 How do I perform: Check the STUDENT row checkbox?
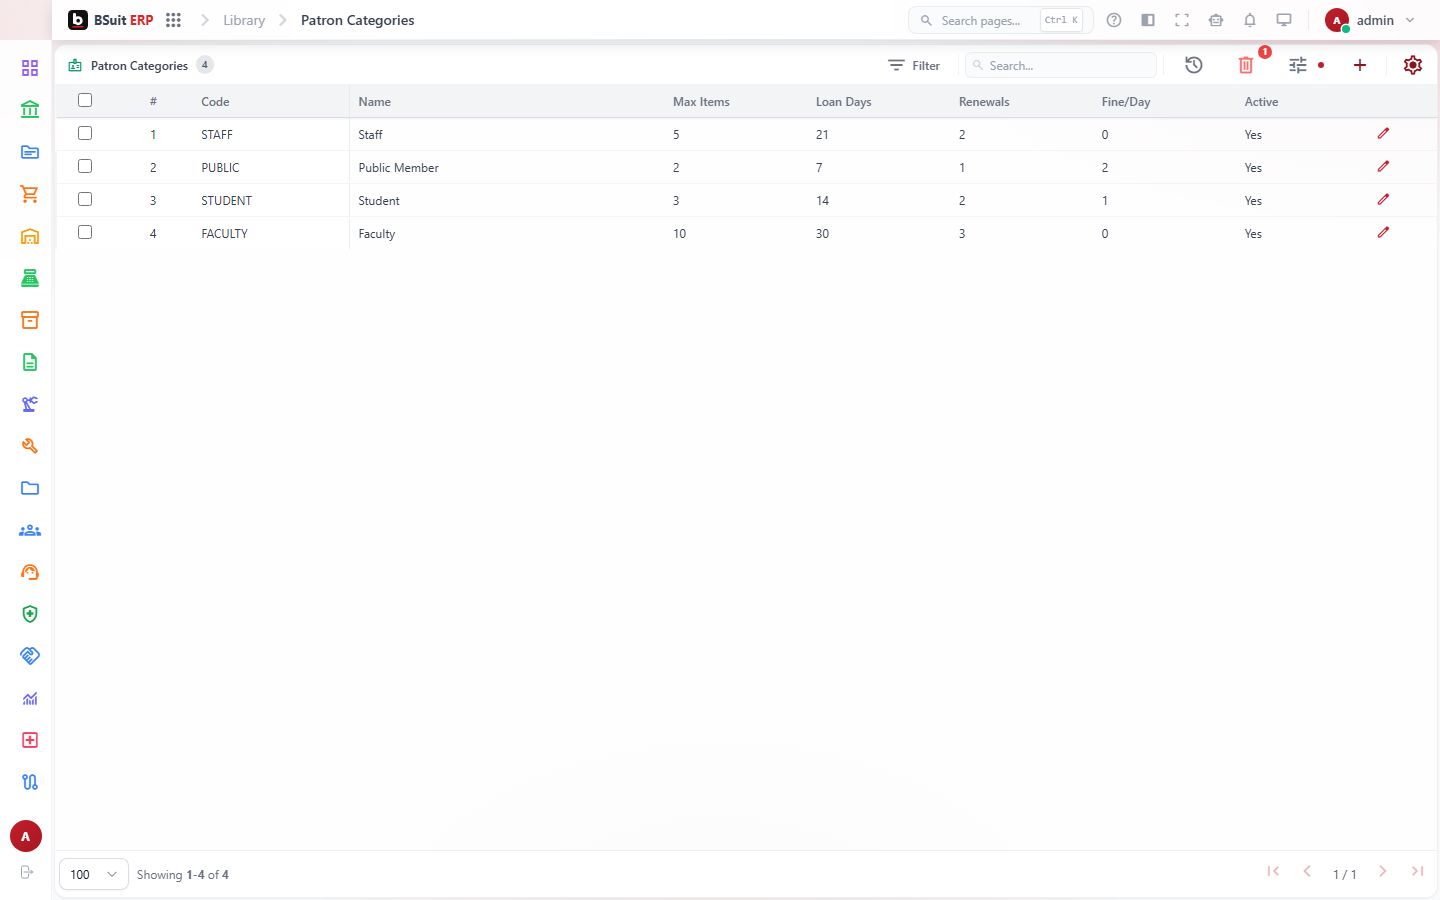85,199
